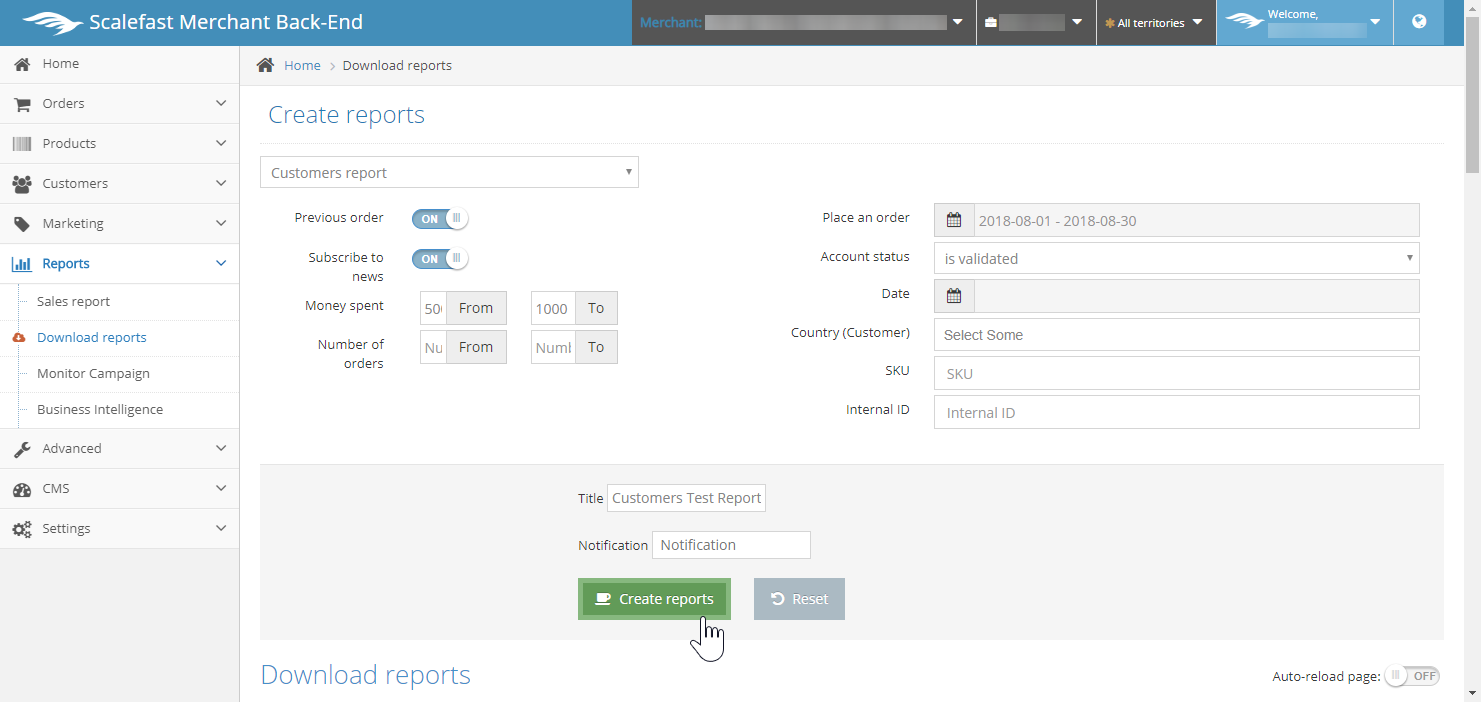Click the Orders shopping cart icon
Screen dimensions: 1481x702
[x=22, y=104]
